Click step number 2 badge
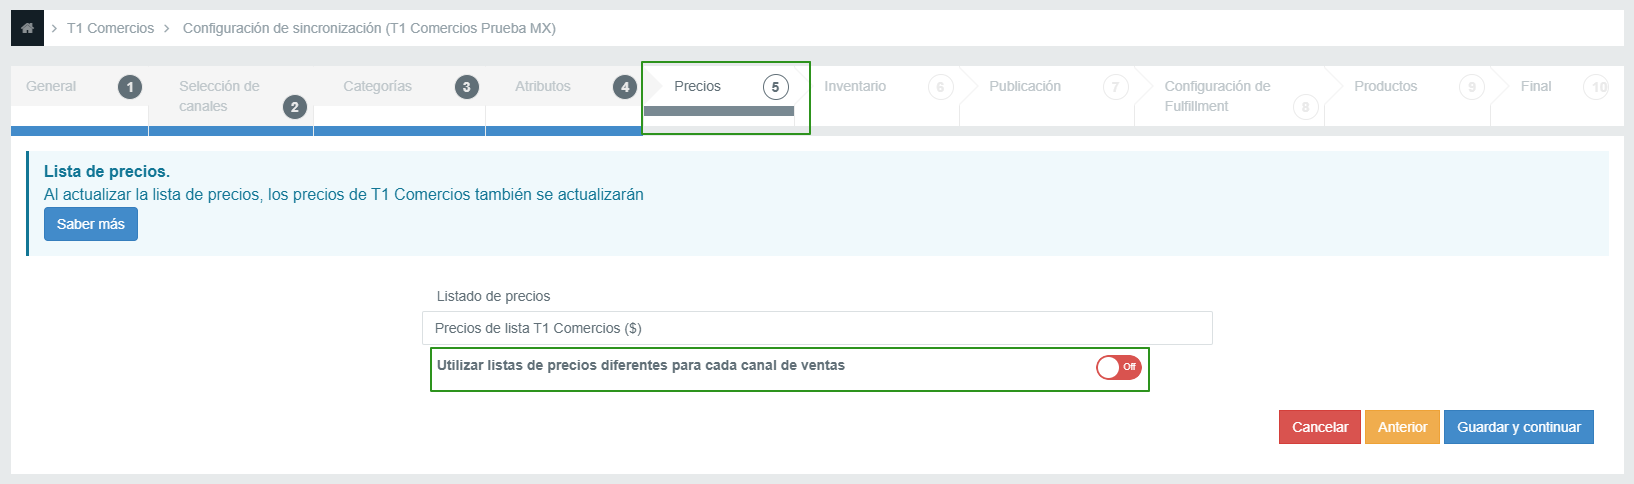 click(294, 107)
